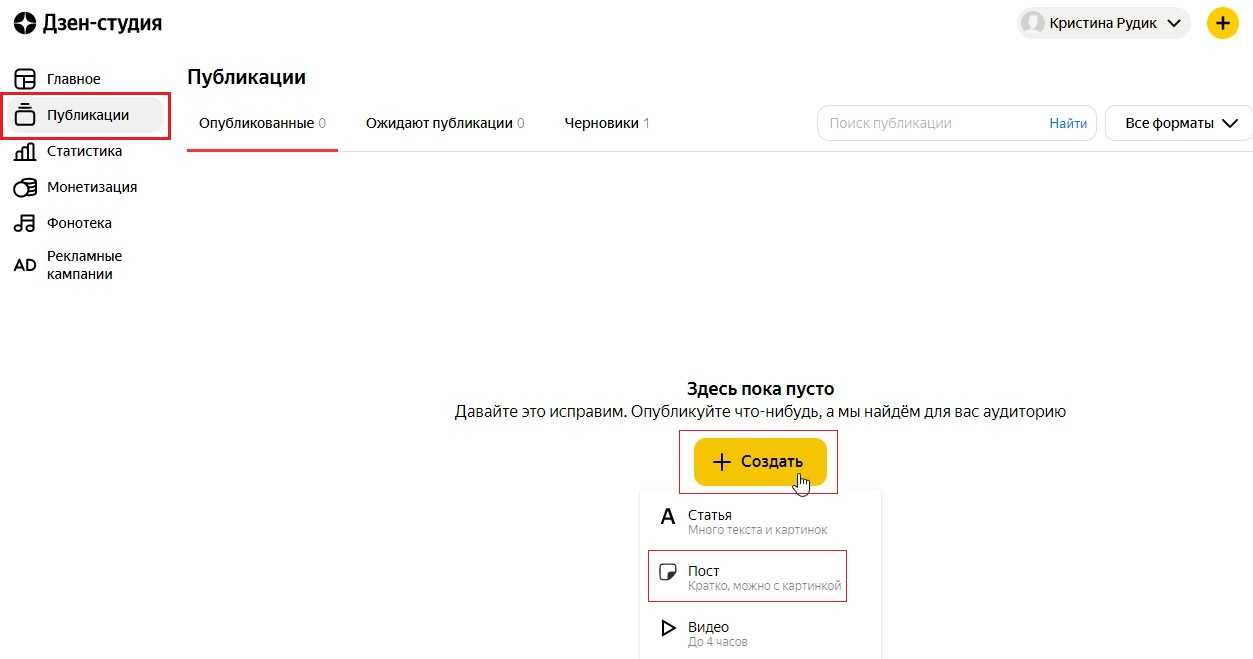Open Фонотека via music note icon
The image size is (1253, 659).
click(25, 224)
